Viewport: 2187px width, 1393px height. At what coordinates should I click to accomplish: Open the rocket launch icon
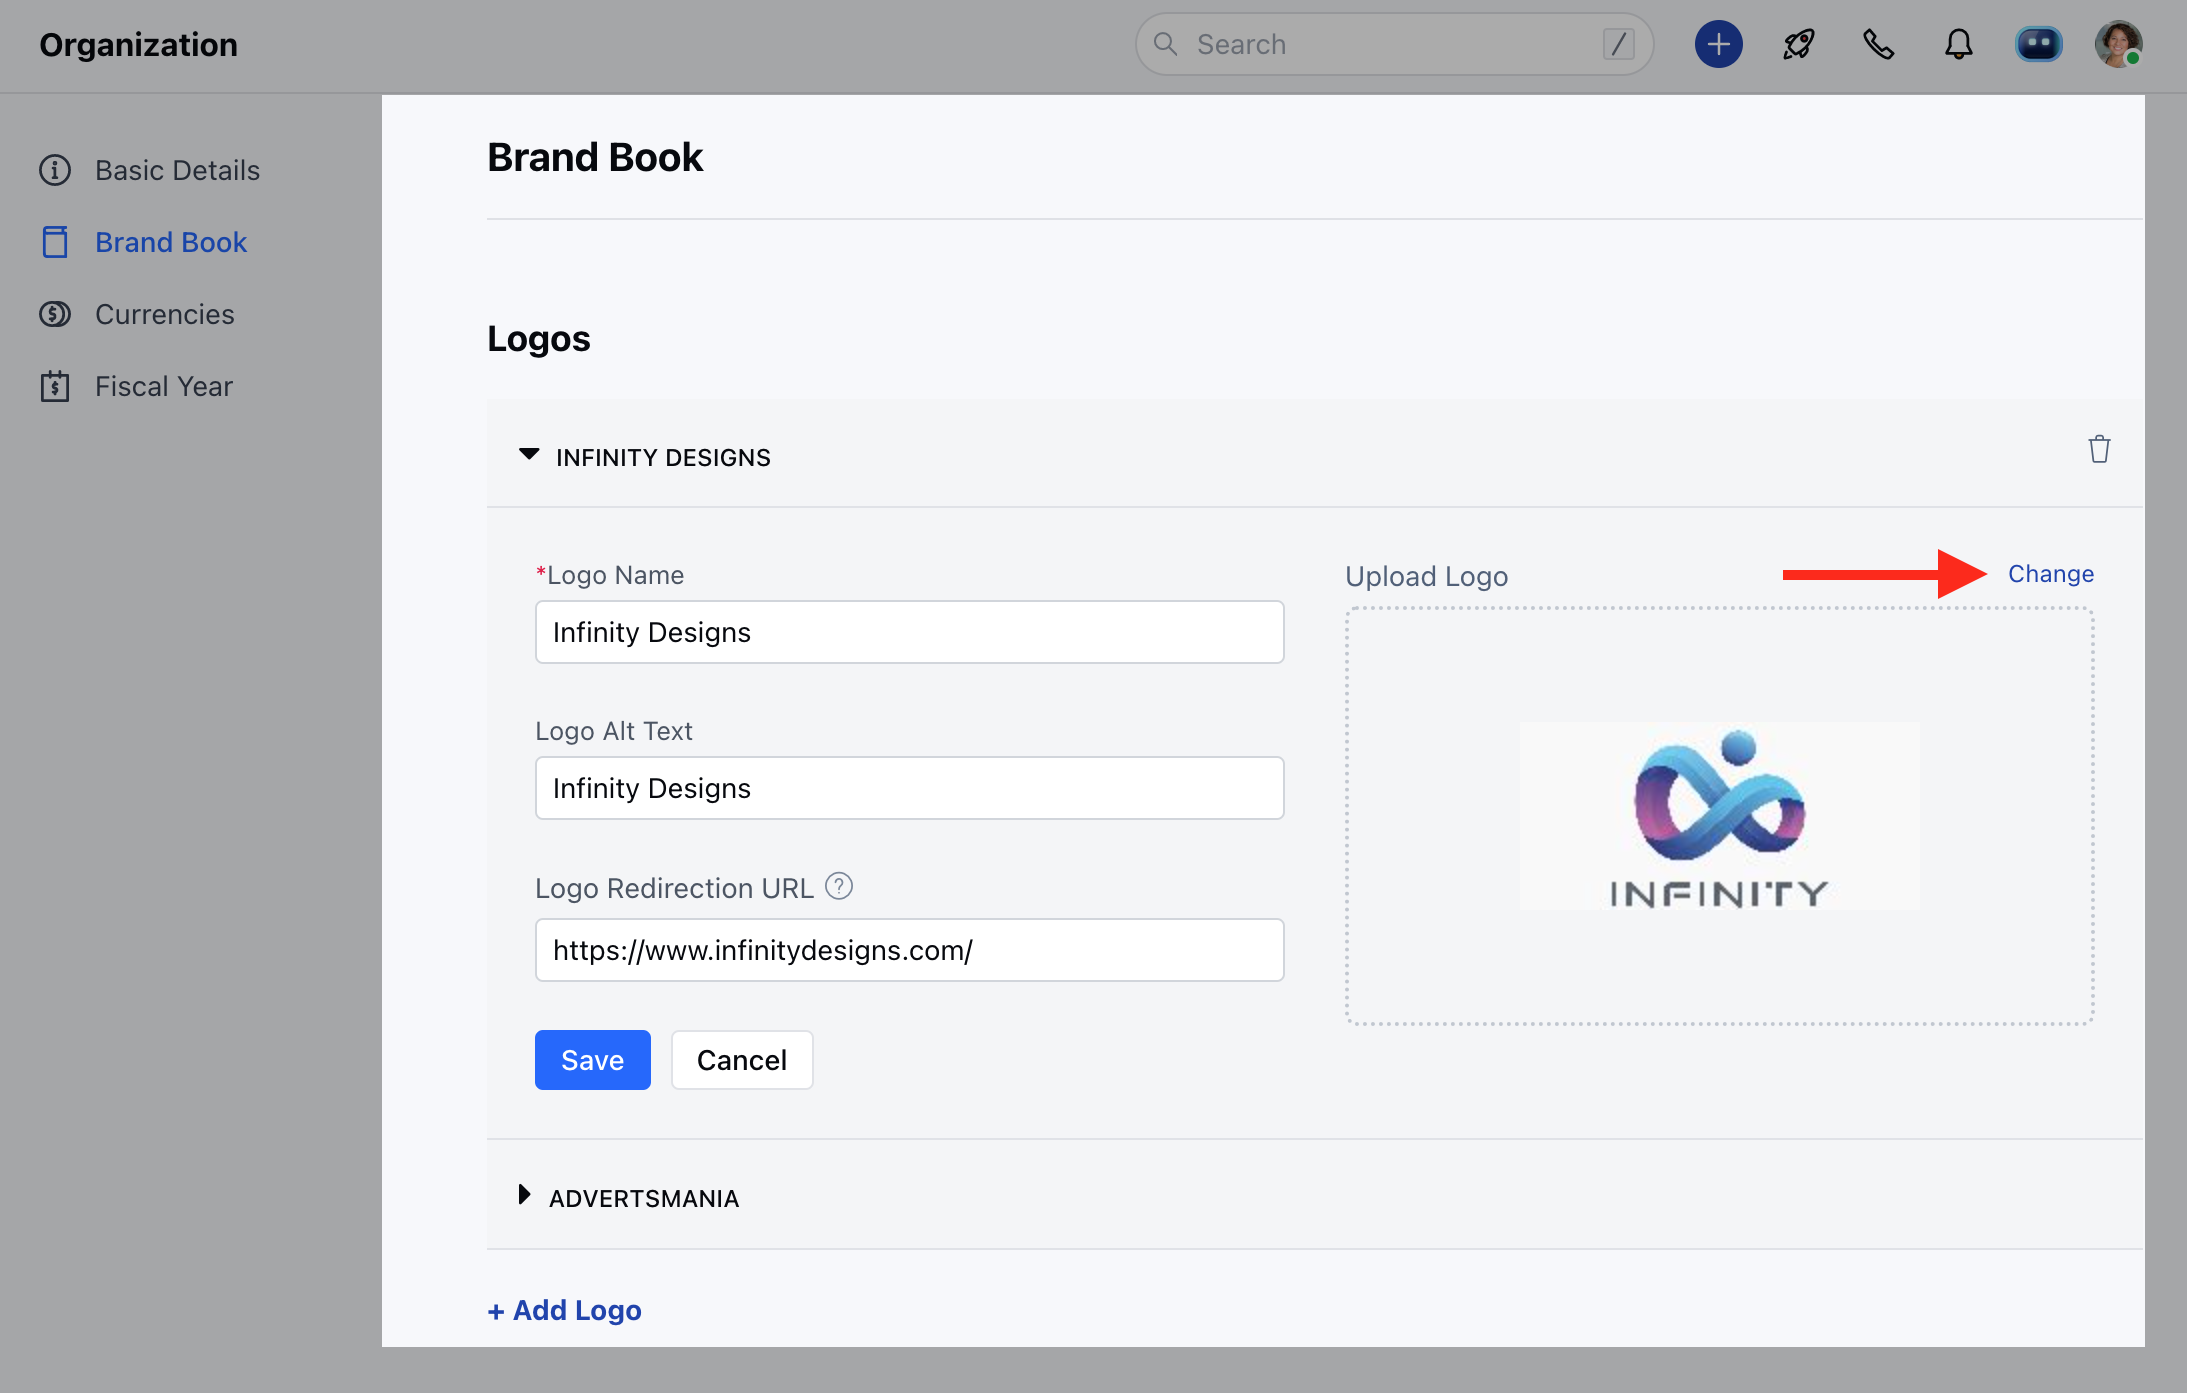(1798, 44)
